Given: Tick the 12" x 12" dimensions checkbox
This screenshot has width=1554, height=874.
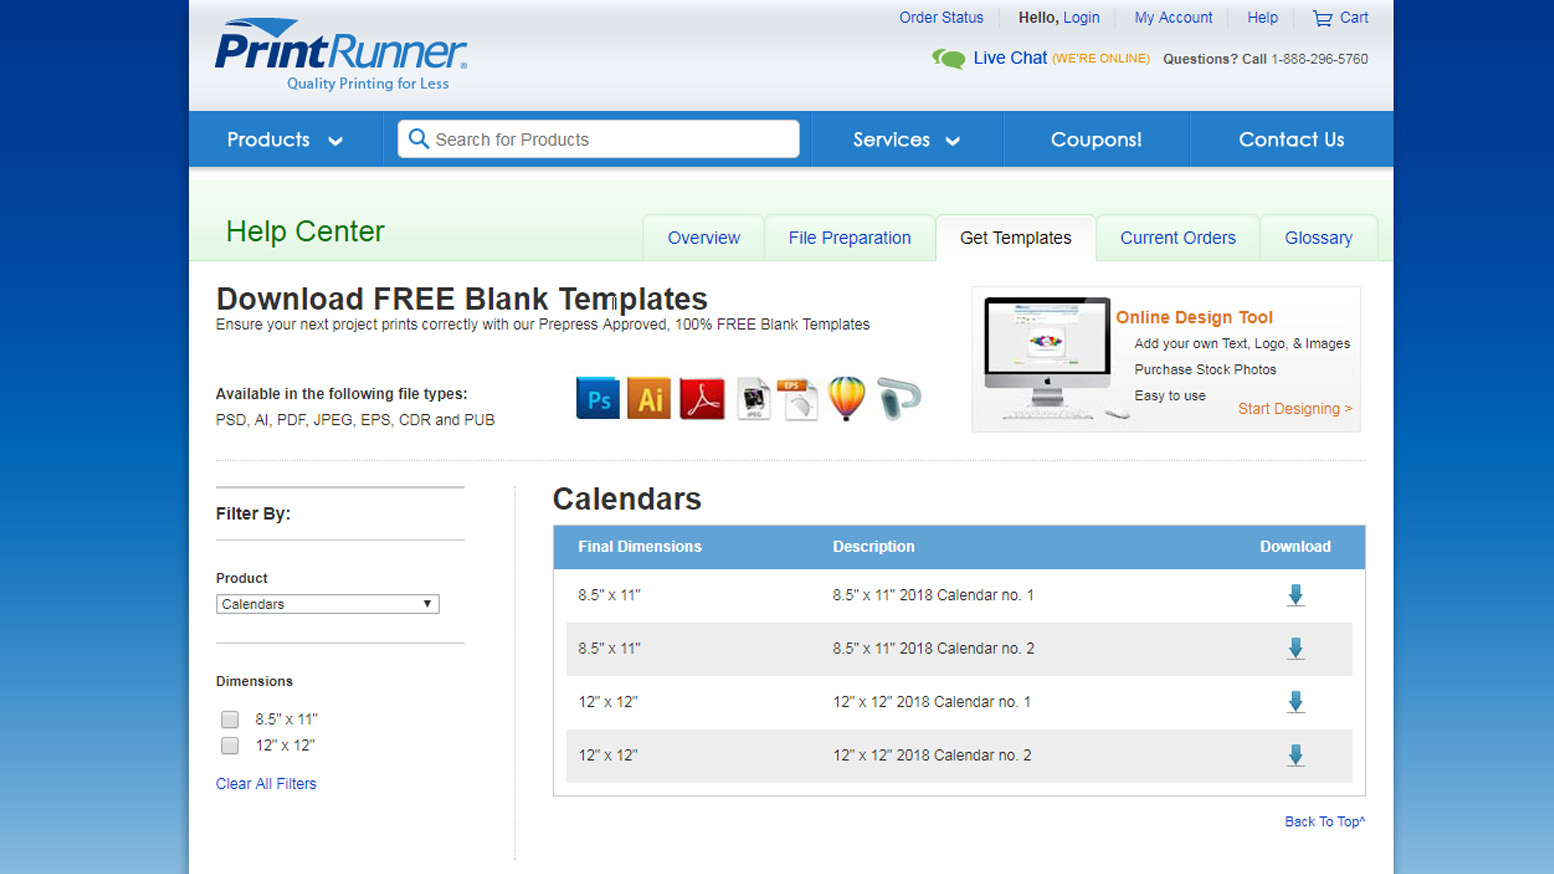Looking at the screenshot, I should (230, 745).
